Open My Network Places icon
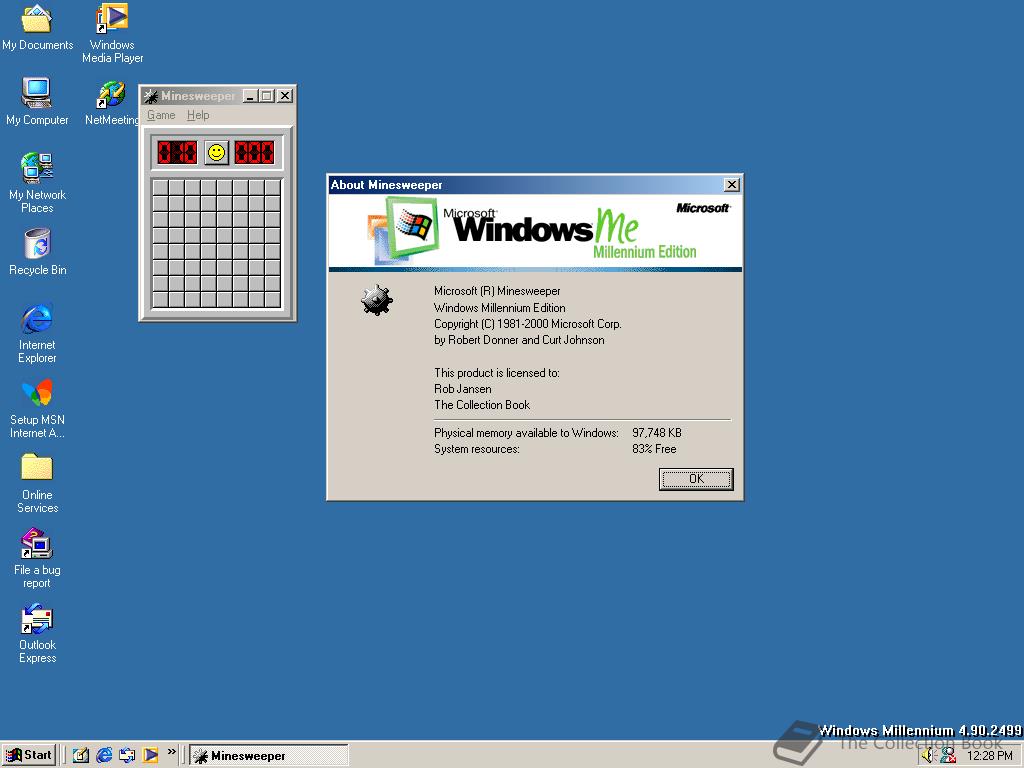This screenshot has height=768, width=1024. click(x=37, y=182)
